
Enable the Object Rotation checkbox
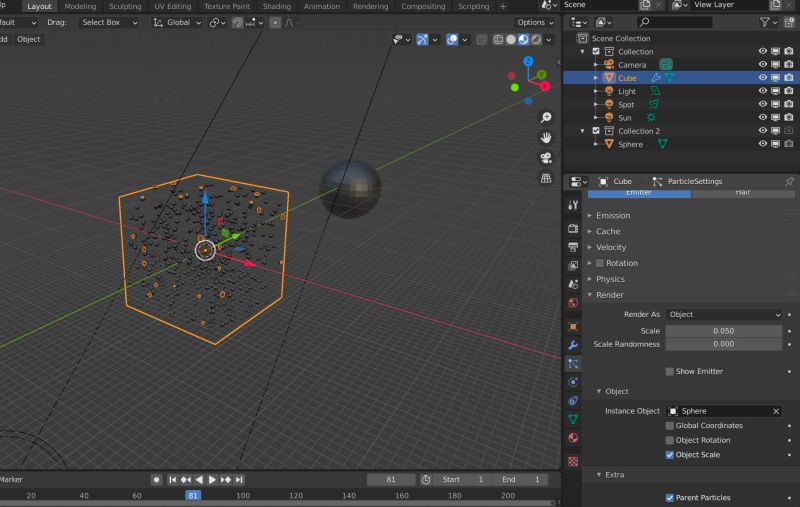(669, 440)
